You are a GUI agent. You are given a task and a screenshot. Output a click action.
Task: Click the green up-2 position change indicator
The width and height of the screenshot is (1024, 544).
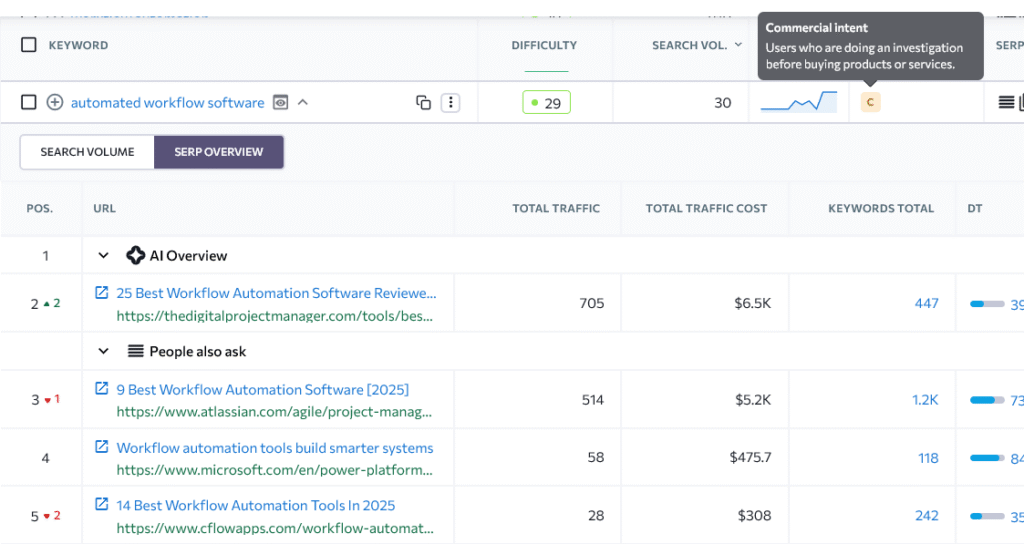click(x=52, y=303)
